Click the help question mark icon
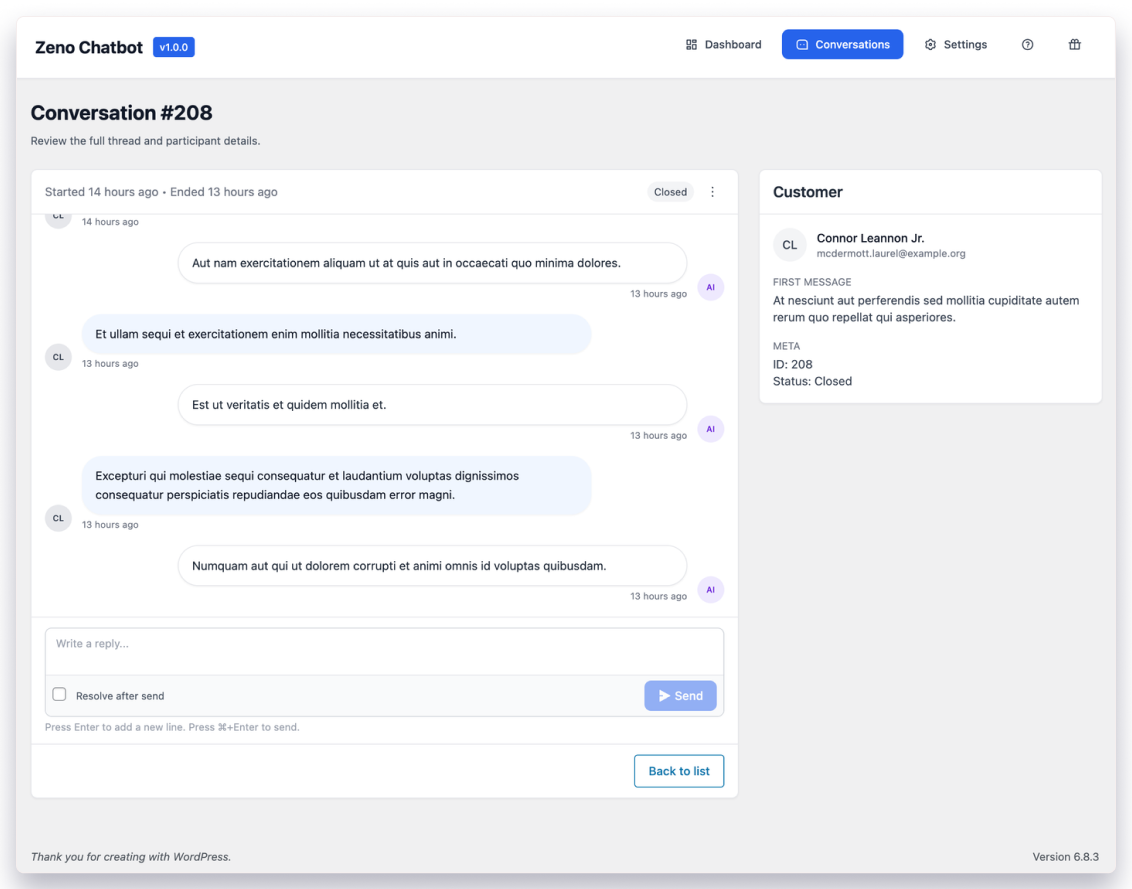The width and height of the screenshot is (1132, 889). (1027, 45)
